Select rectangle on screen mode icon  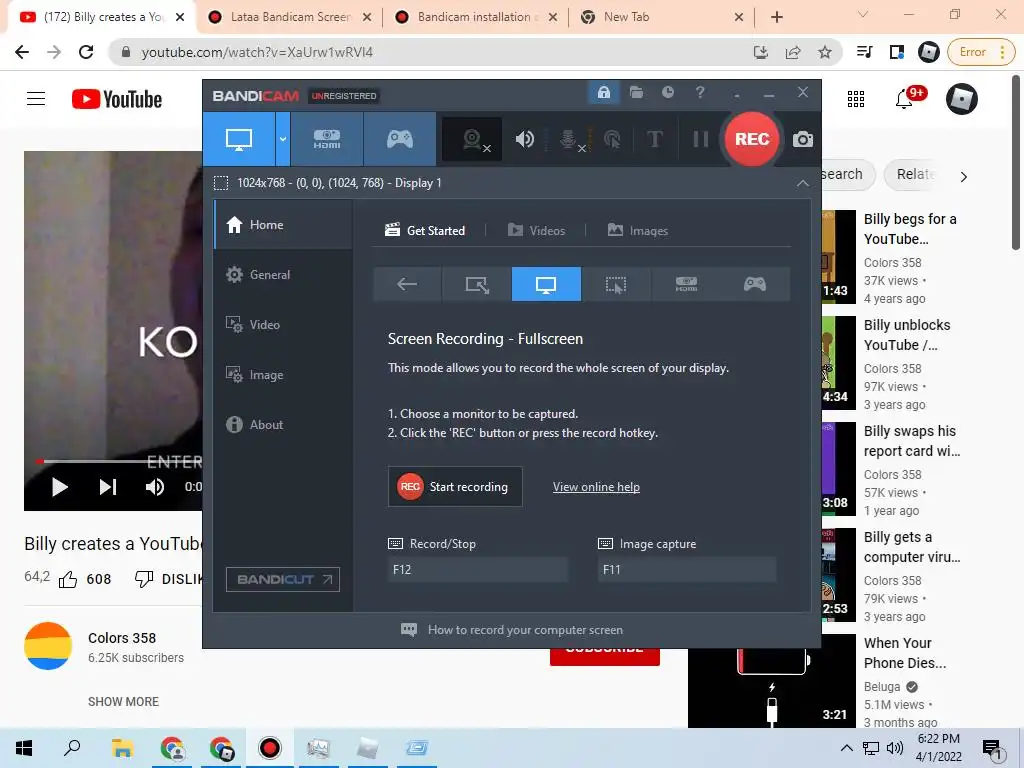tap(477, 284)
